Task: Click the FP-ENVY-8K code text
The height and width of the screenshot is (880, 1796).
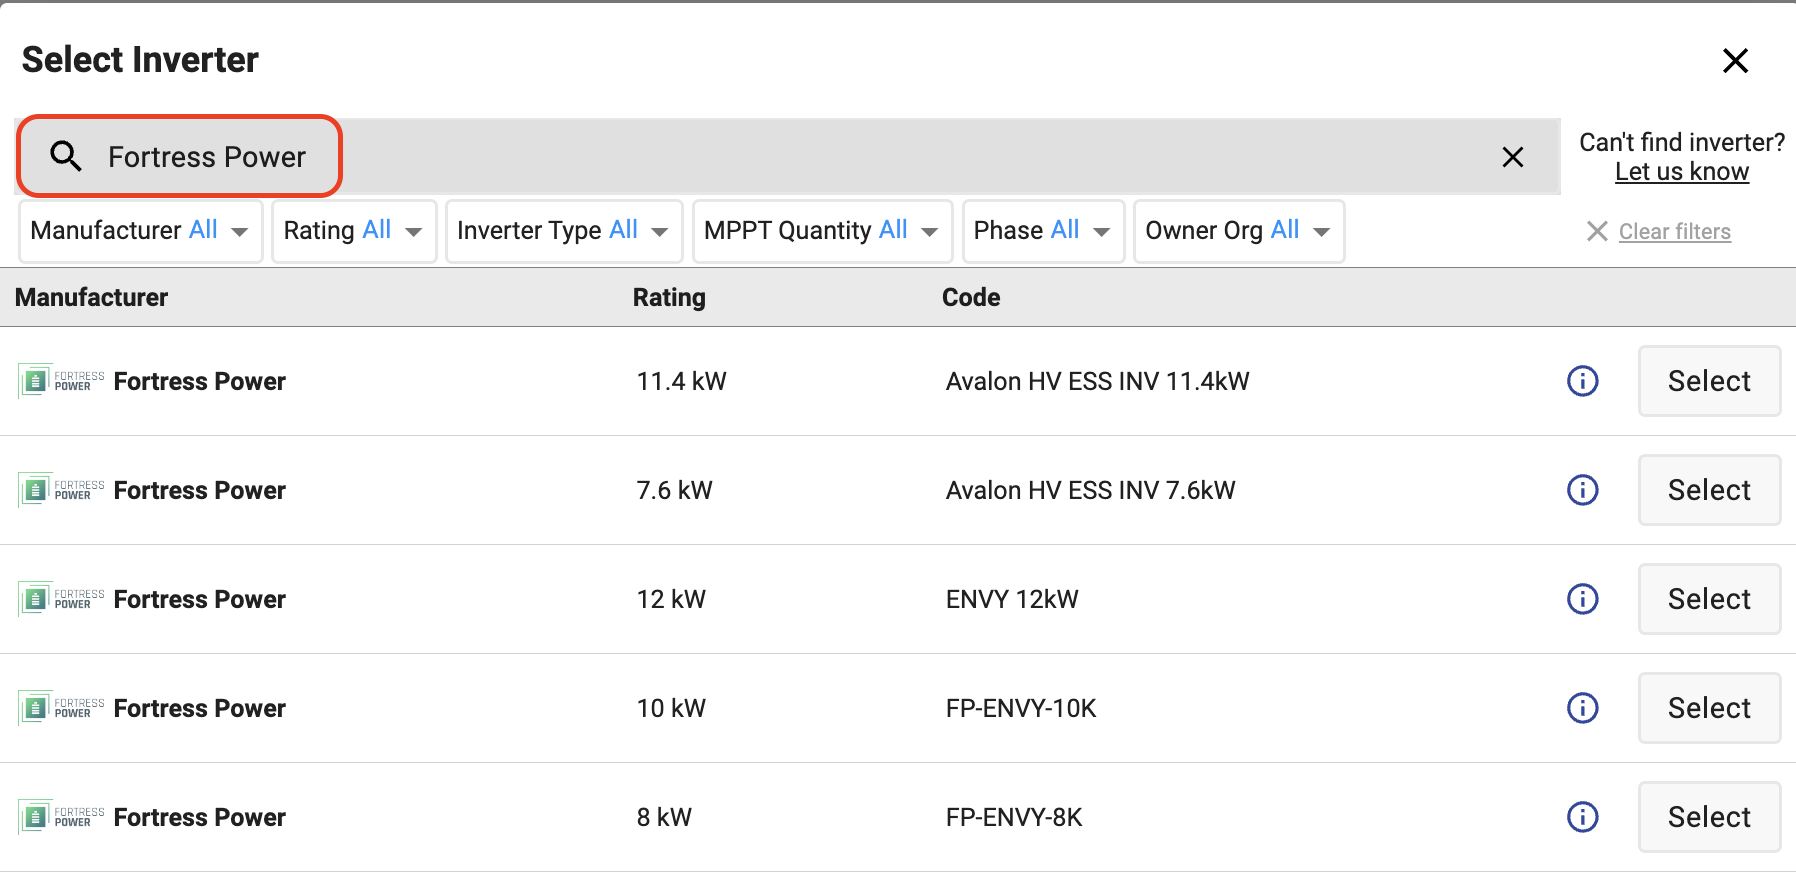Action: pyautogui.click(x=1014, y=817)
